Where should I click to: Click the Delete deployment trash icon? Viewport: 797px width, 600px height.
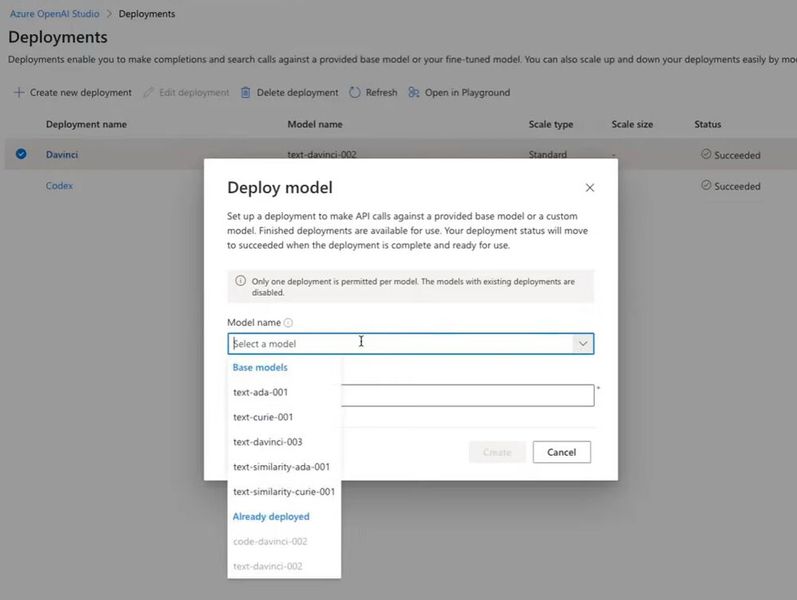click(246, 93)
